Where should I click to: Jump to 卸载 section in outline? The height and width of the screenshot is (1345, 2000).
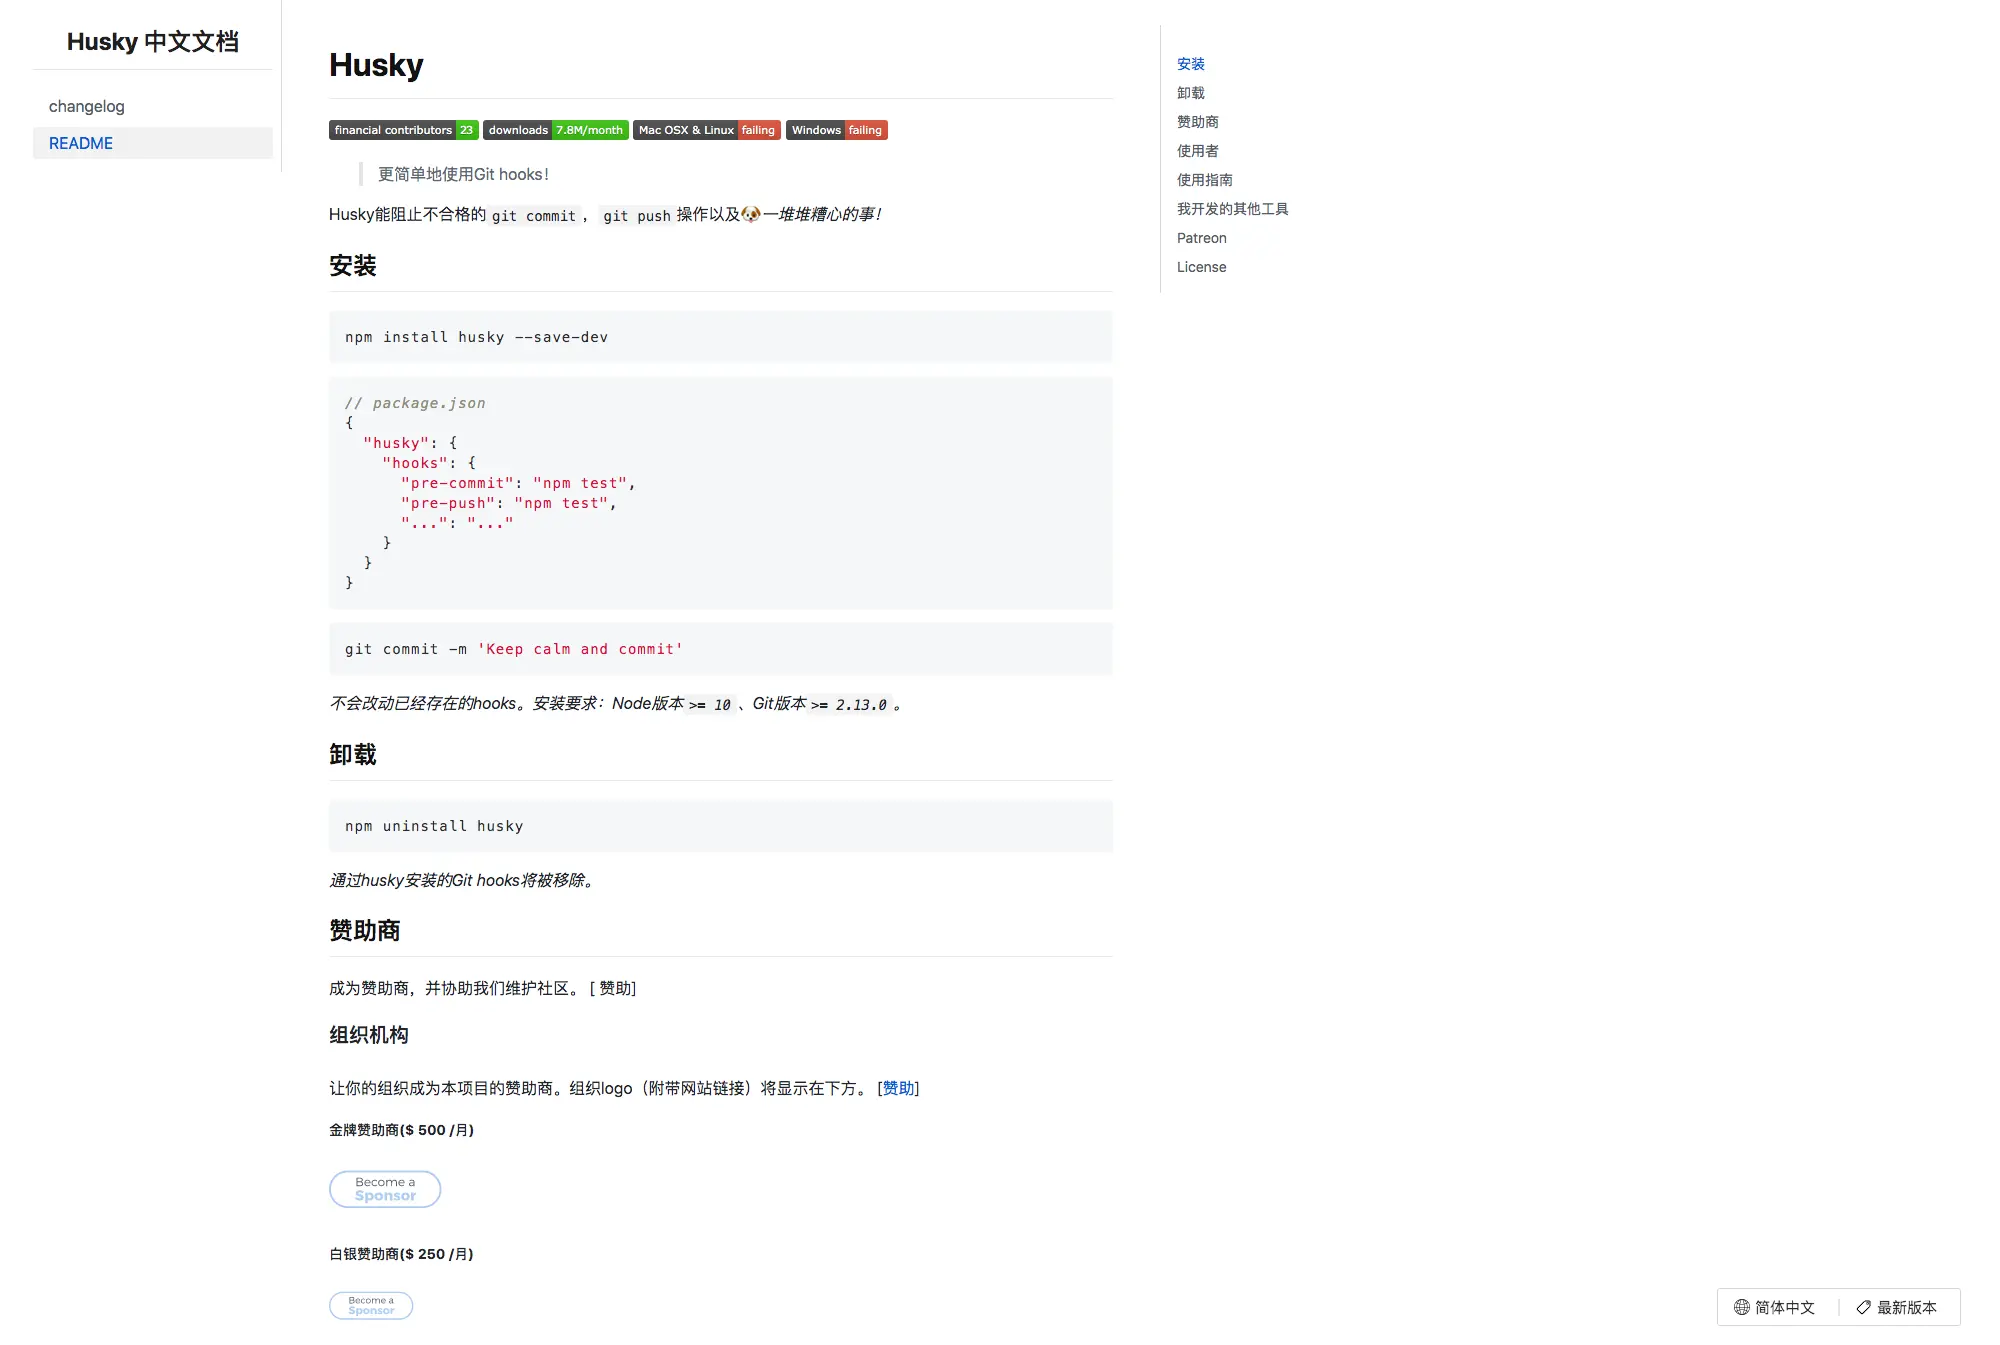click(x=1190, y=93)
